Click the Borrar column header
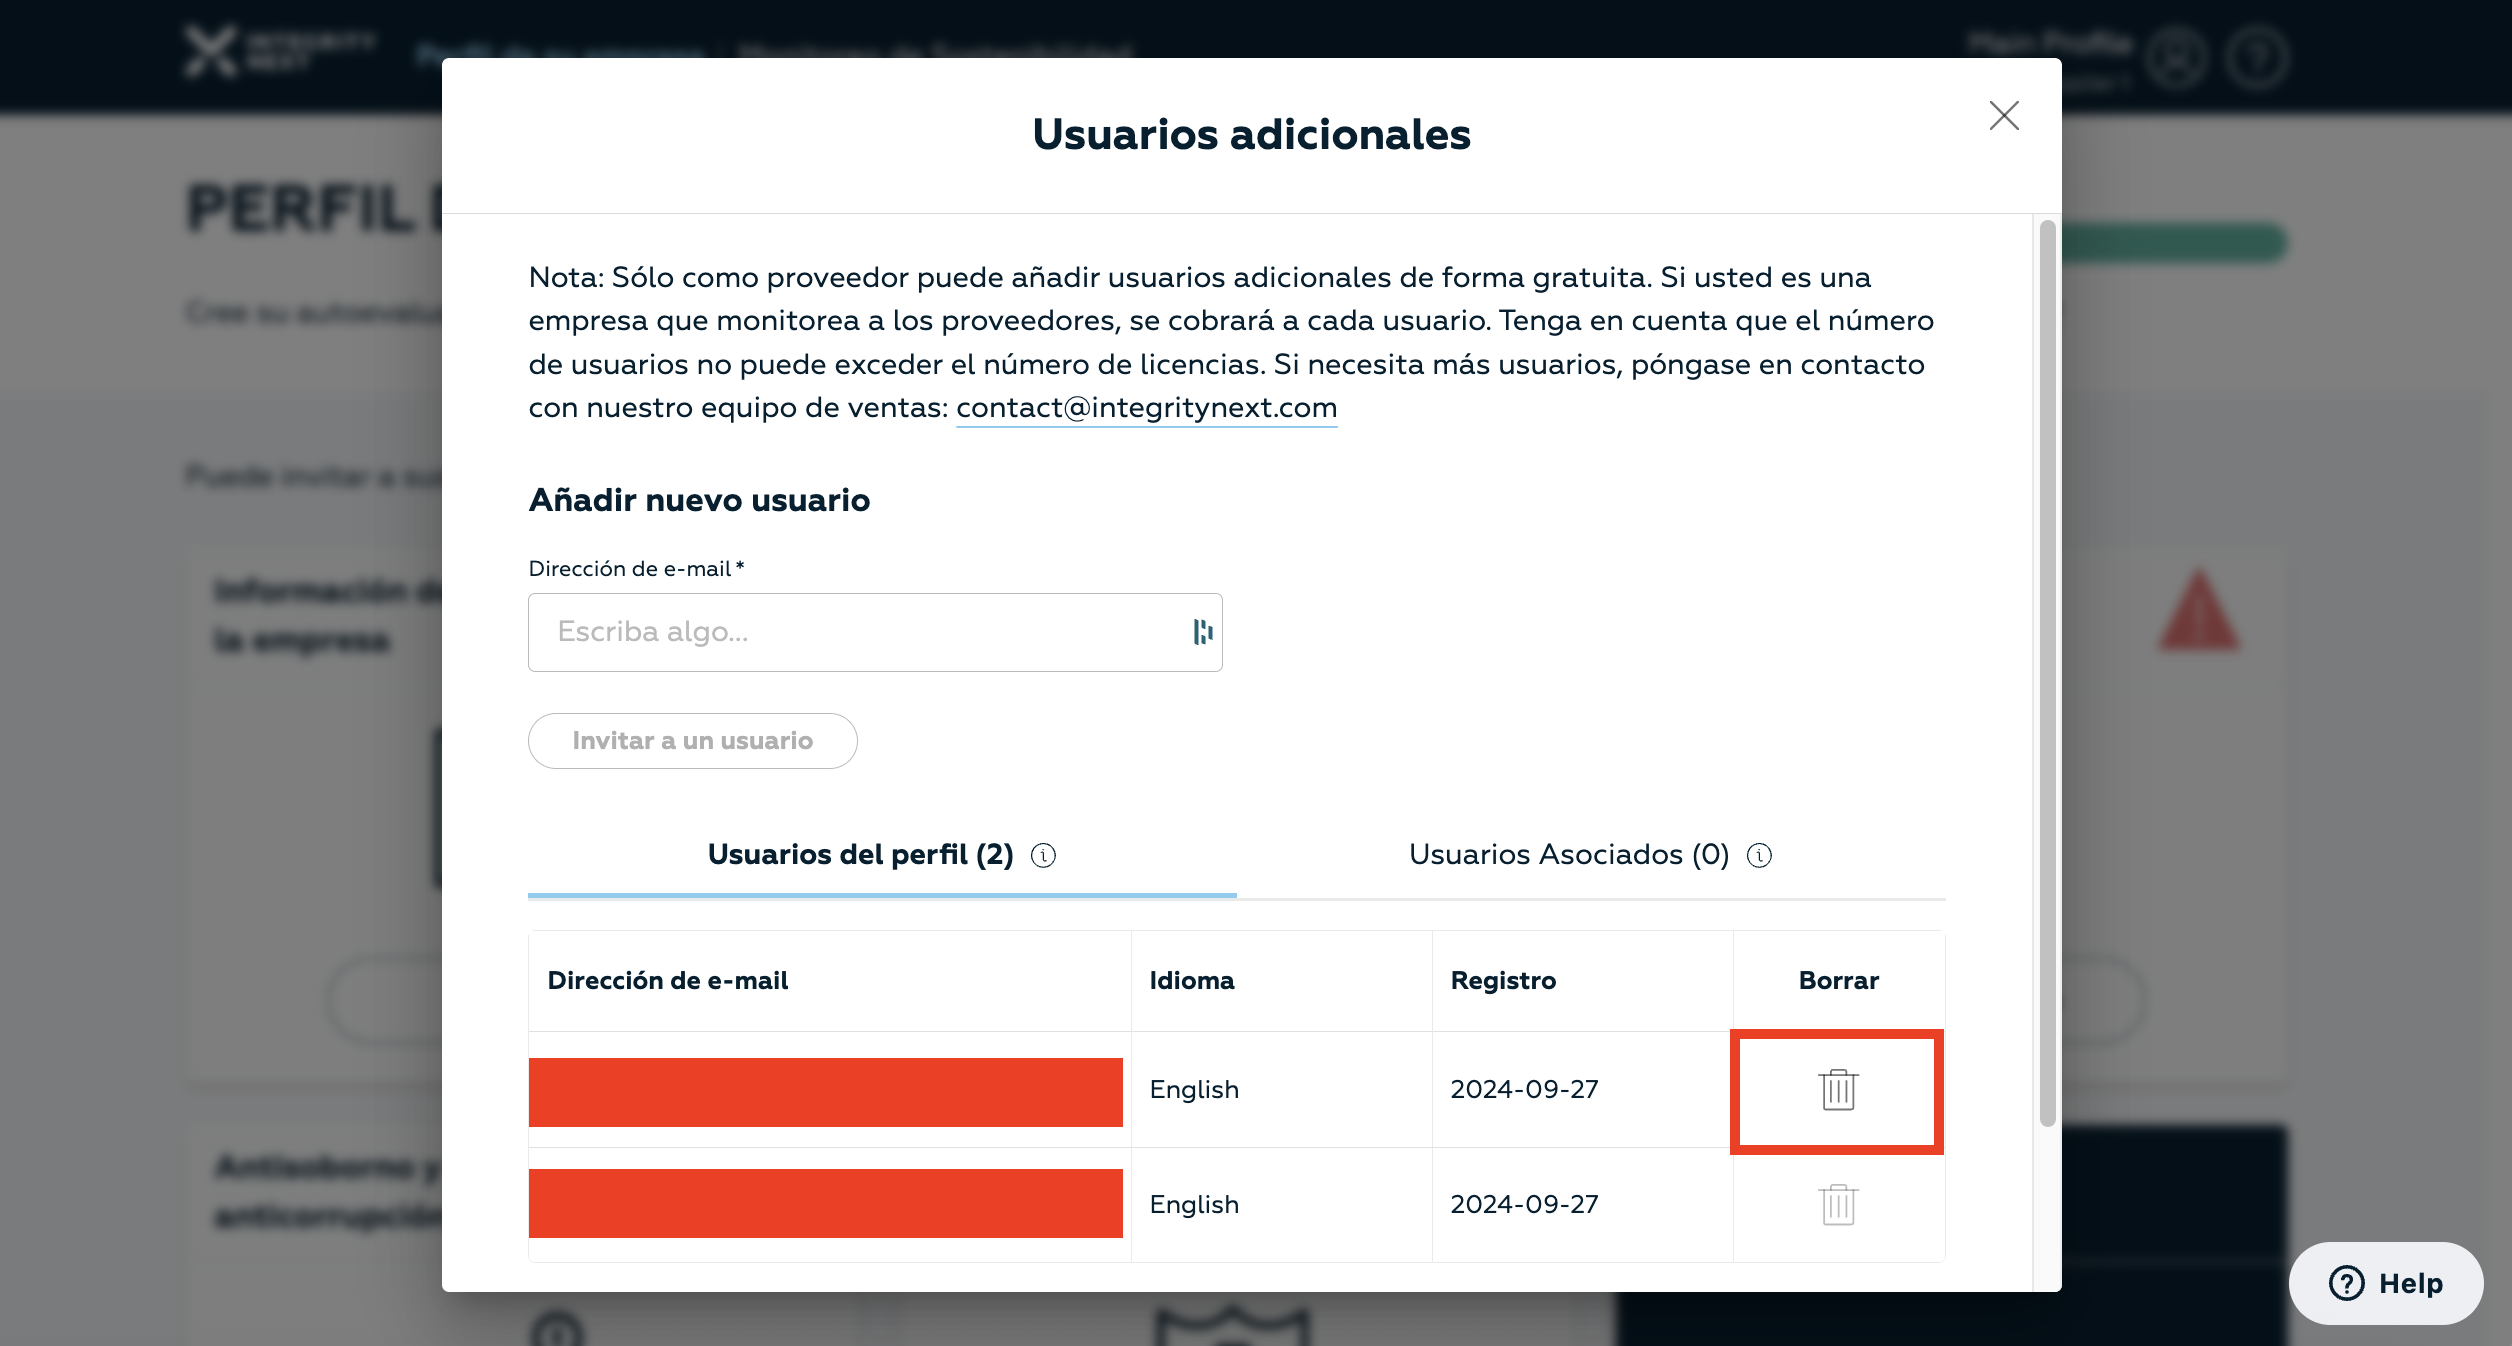 (x=1838, y=981)
